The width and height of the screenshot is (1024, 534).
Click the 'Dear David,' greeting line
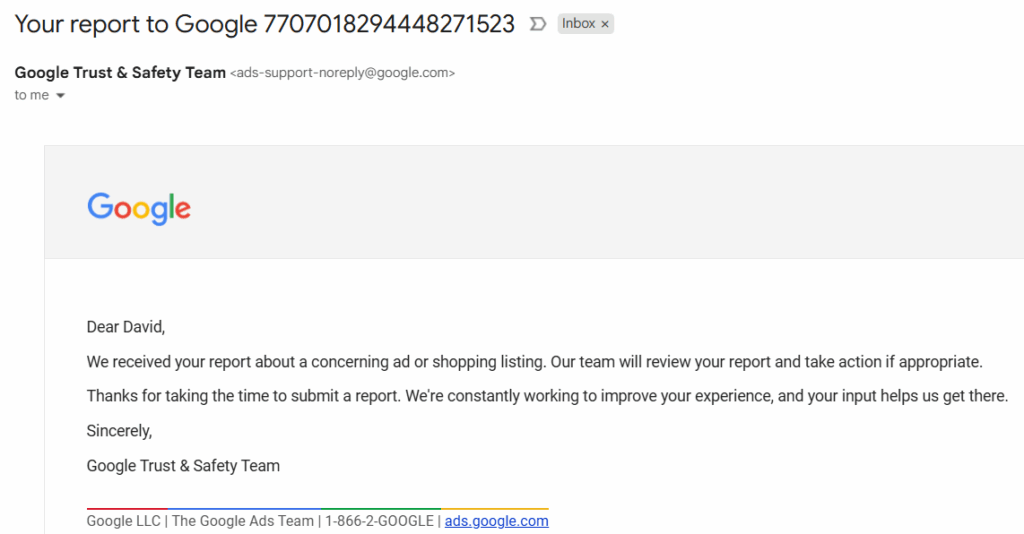[126, 327]
